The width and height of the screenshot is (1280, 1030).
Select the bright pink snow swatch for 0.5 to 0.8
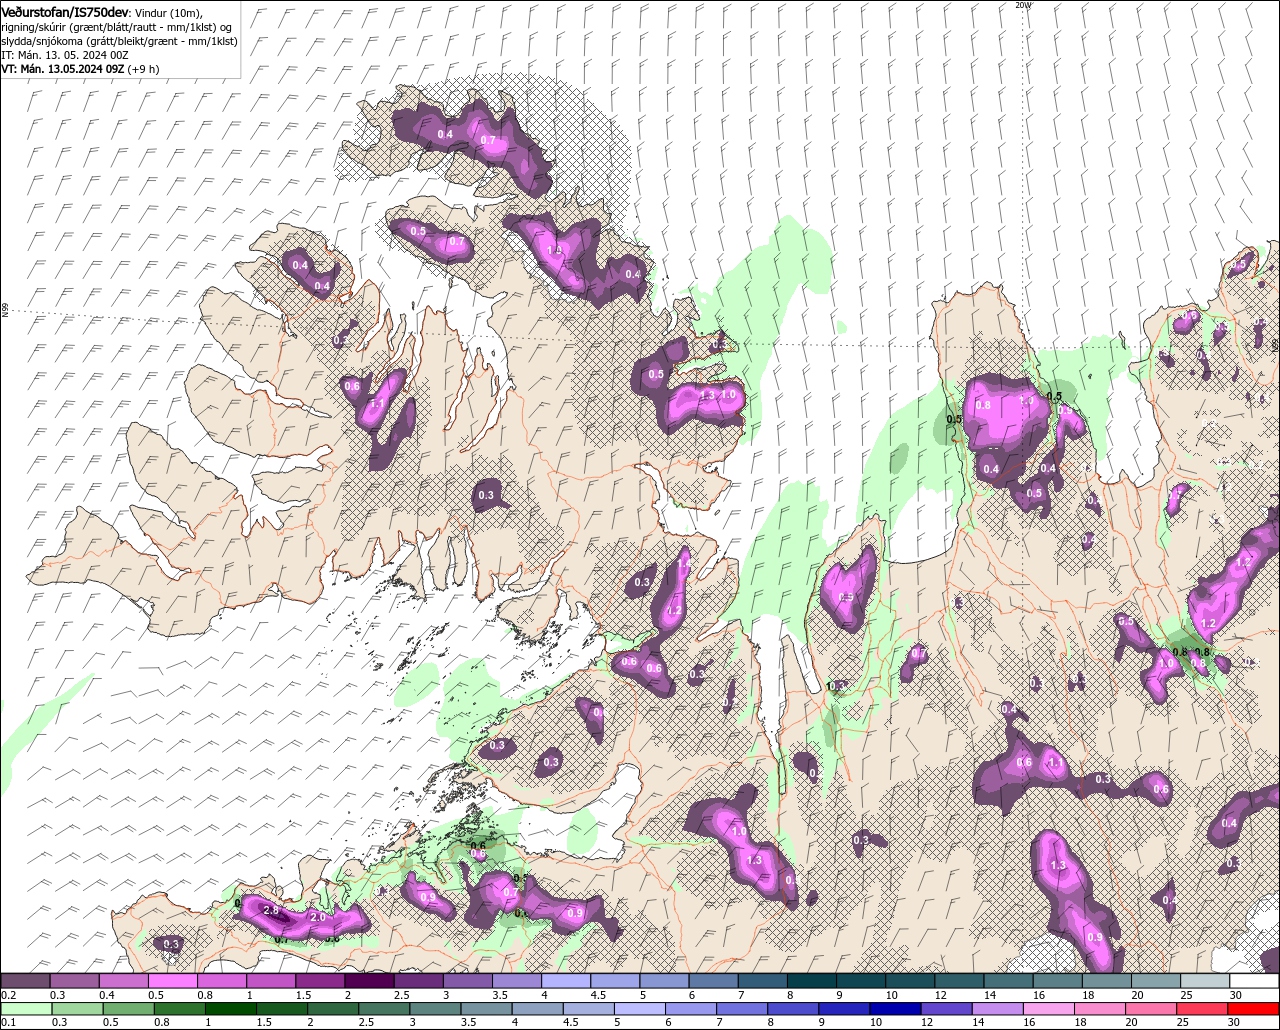[173, 981]
